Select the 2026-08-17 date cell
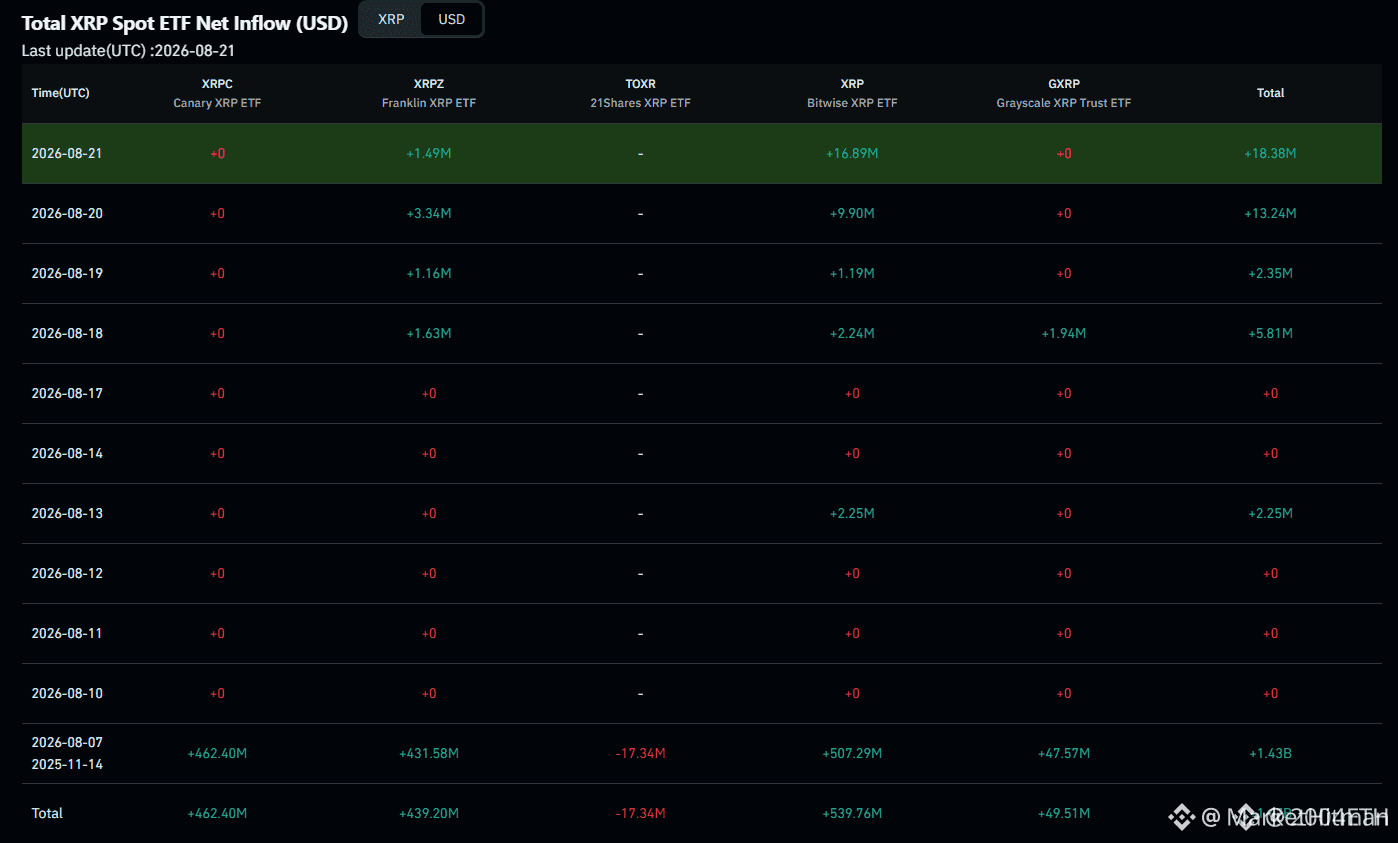Screen dimensions: 1398x843 point(67,393)
